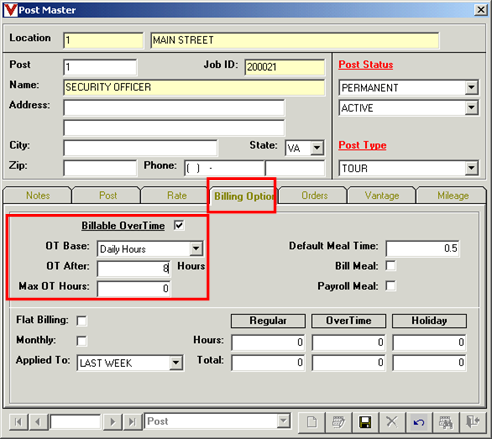Click the MAIN STREET location name field
The image size is (492, 439).
[295, 40]
